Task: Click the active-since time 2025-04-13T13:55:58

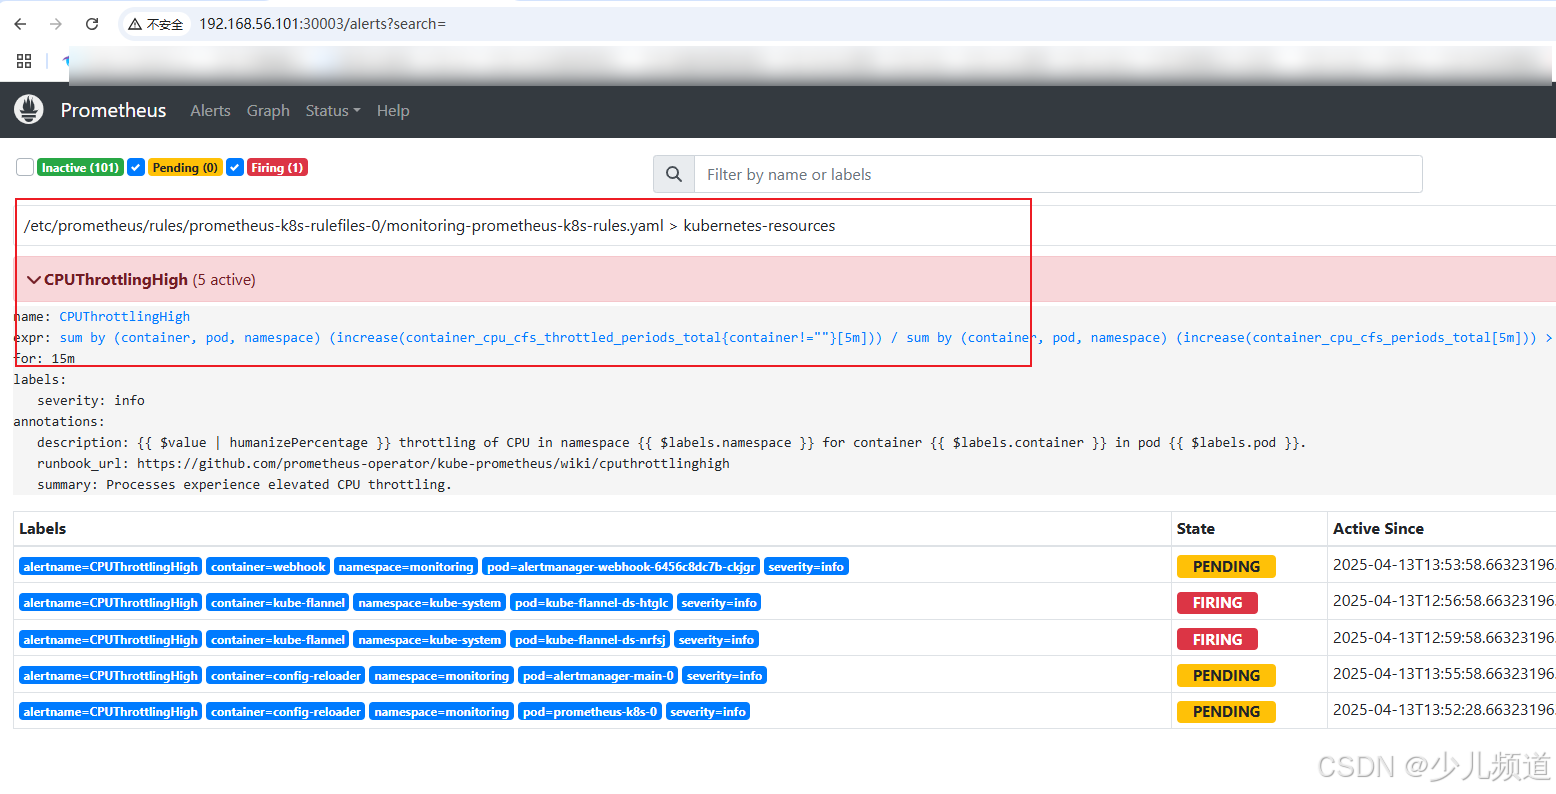Action: coord(1444,674)
